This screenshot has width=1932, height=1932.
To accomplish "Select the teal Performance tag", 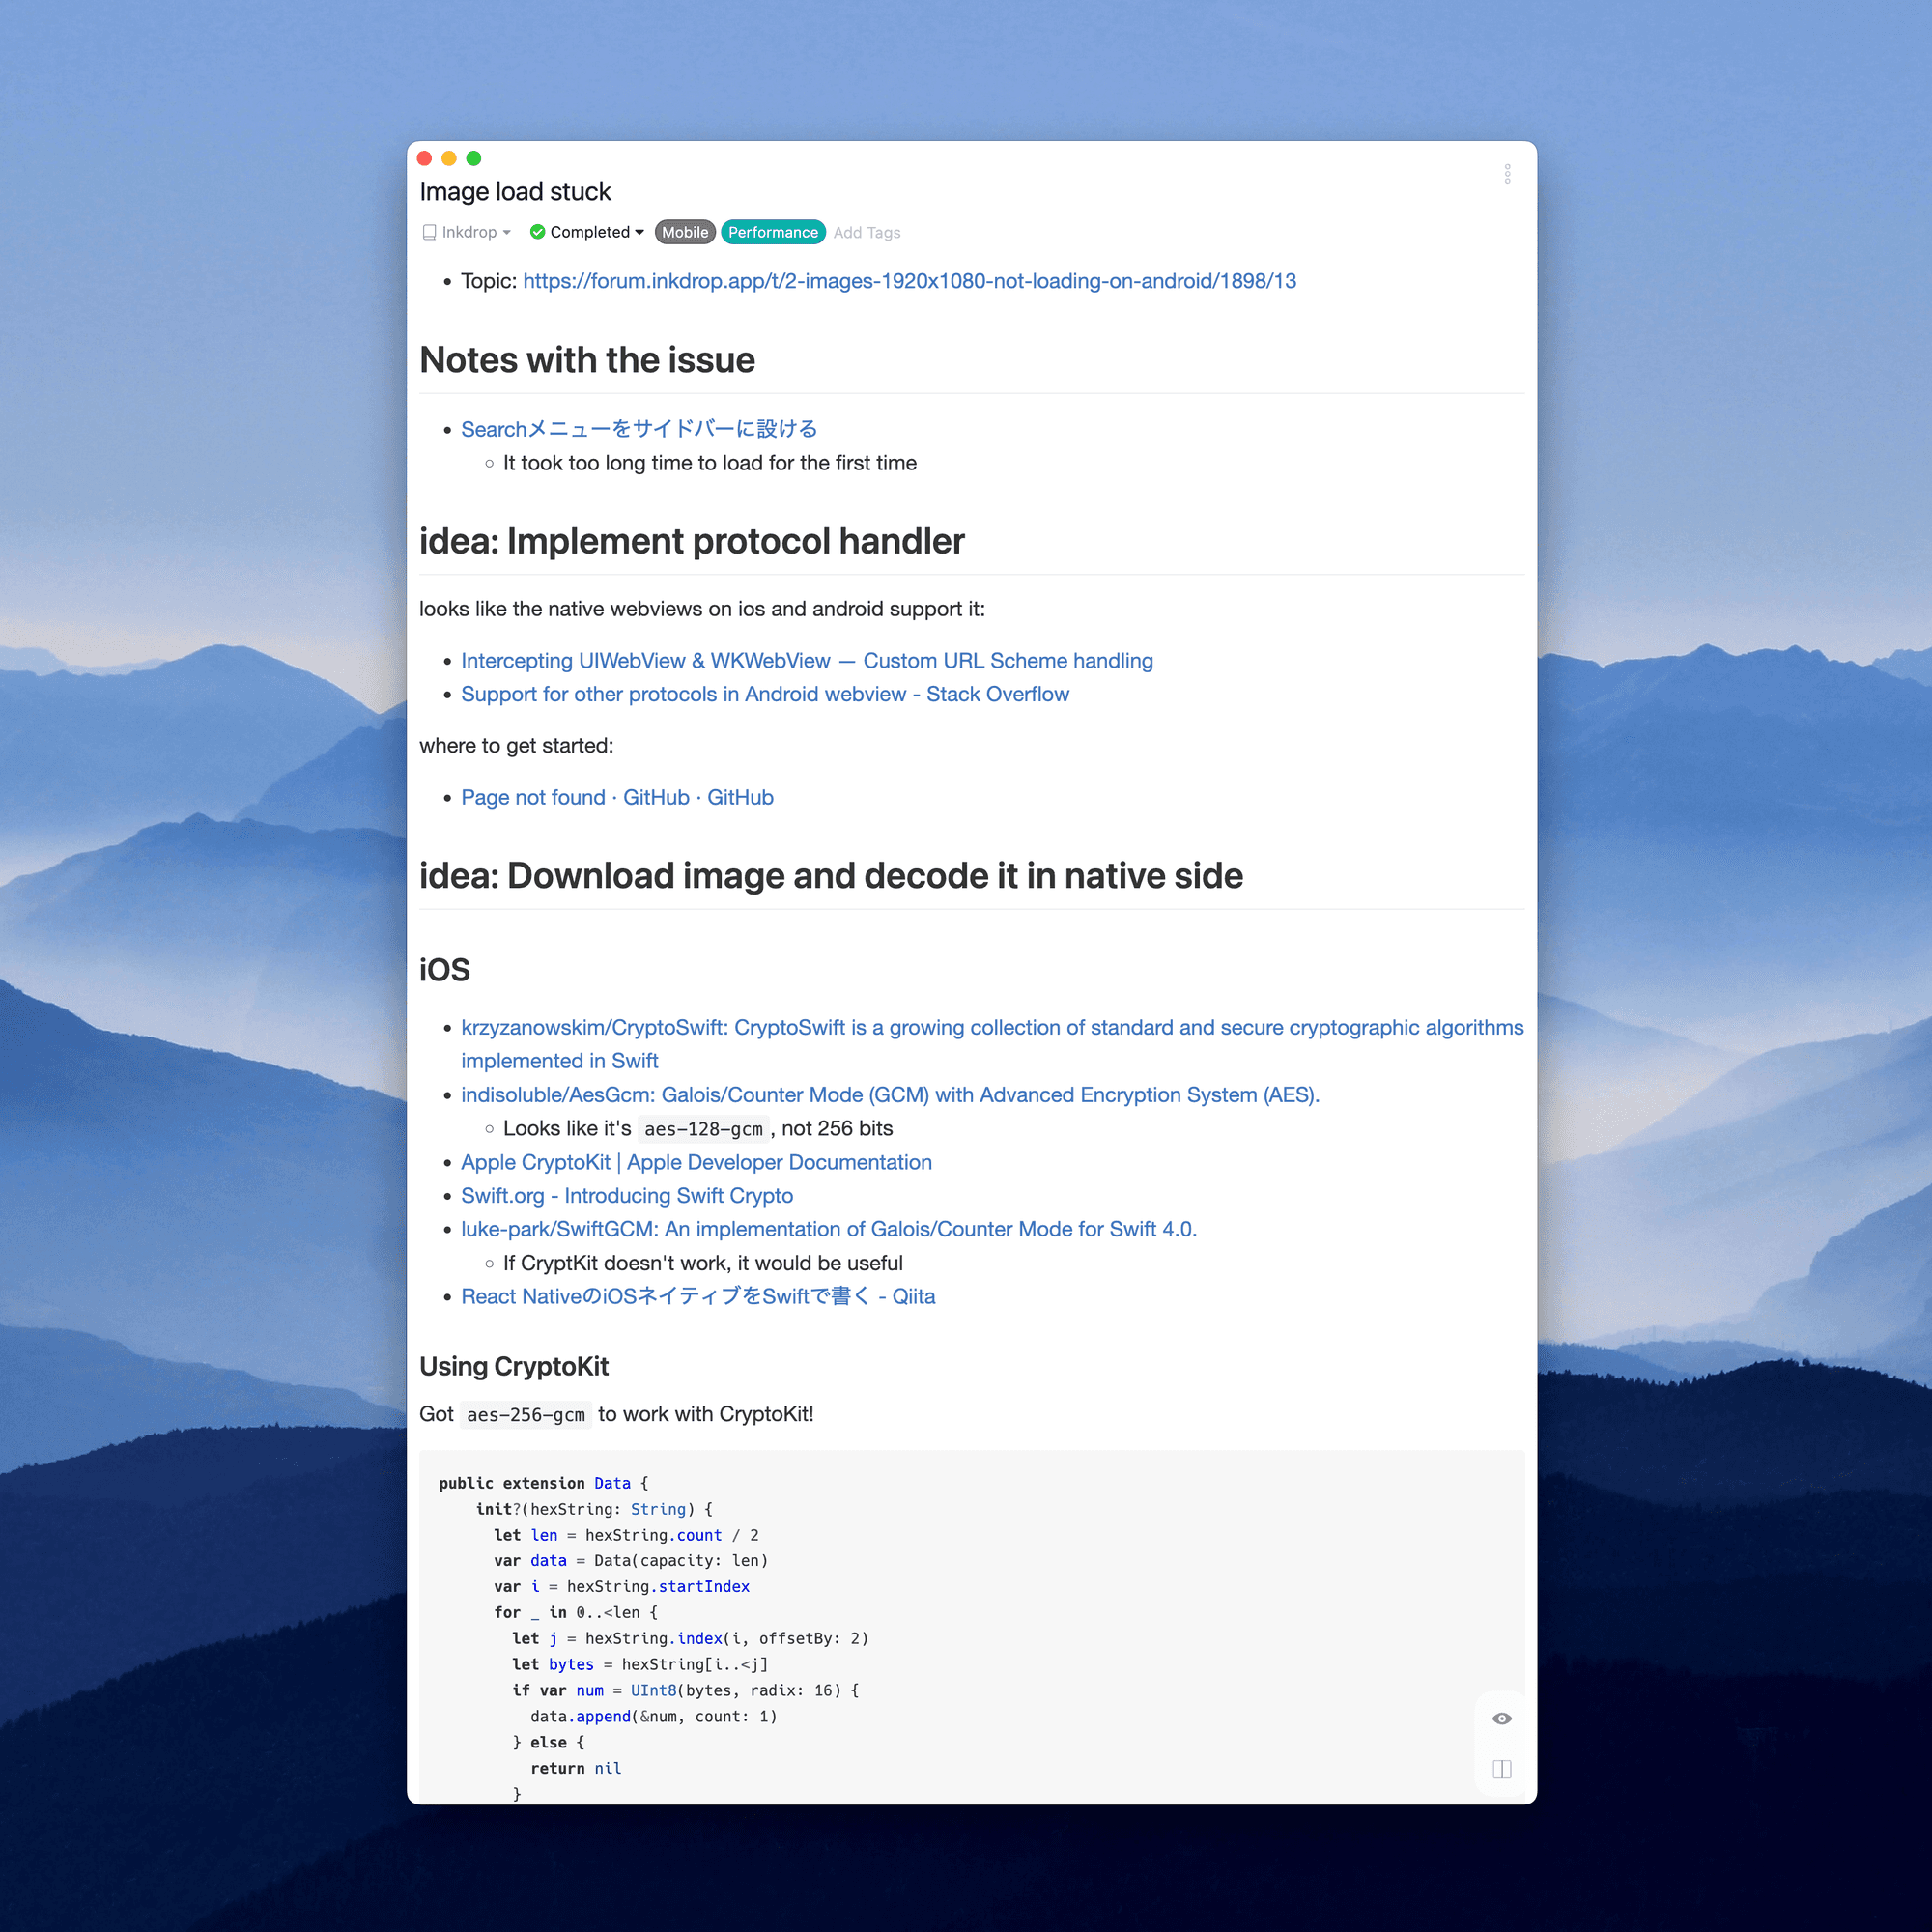I will pos(772,231).
